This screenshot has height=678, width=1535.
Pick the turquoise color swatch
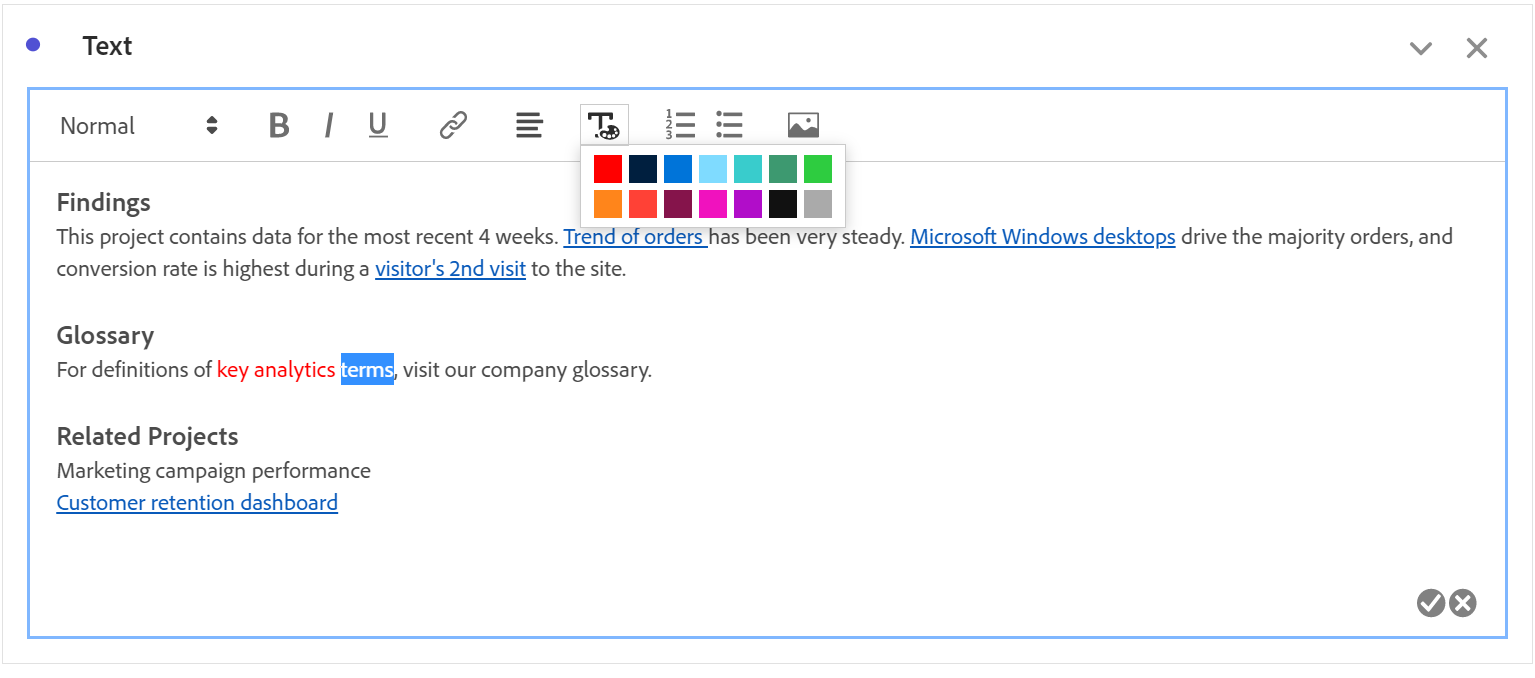point(748,169)
